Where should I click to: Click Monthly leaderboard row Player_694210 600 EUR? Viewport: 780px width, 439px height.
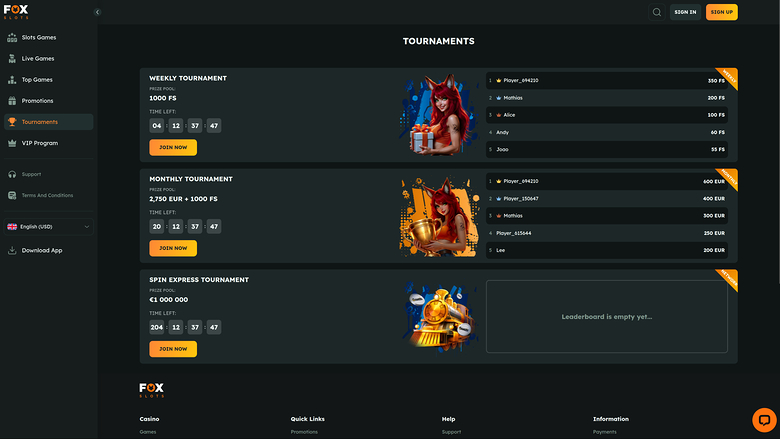606,181
